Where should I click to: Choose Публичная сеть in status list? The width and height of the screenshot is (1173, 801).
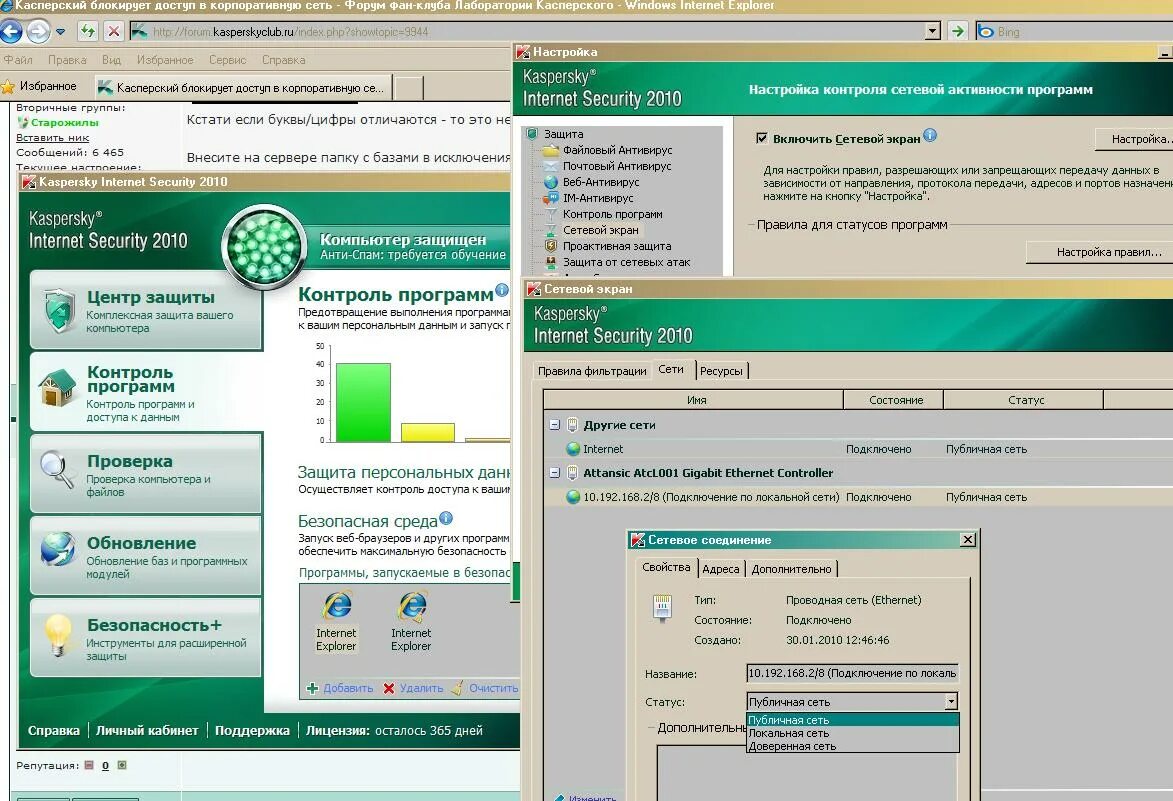[x=852, y=720]
